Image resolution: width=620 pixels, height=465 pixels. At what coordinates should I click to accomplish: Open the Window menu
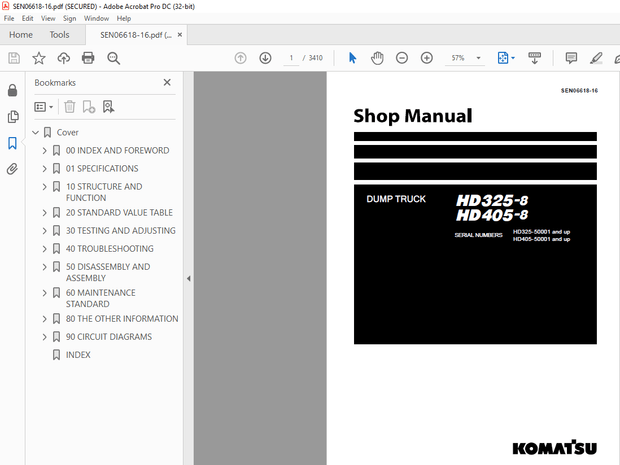pyautogui.click(x=96, y=18)
